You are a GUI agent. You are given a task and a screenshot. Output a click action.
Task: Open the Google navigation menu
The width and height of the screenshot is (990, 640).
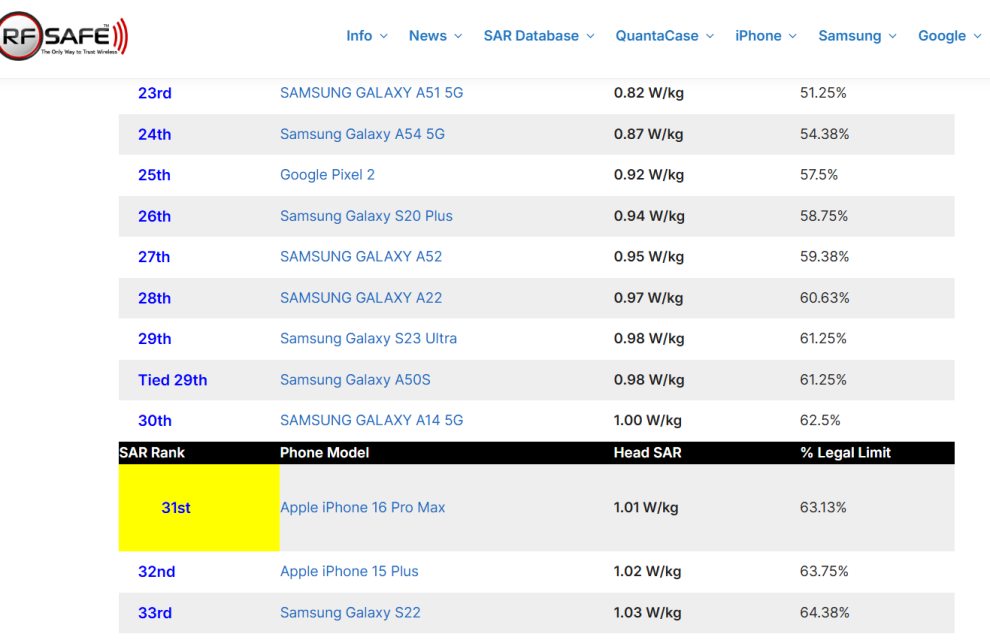pyautogui.click(x=949, y=36)
